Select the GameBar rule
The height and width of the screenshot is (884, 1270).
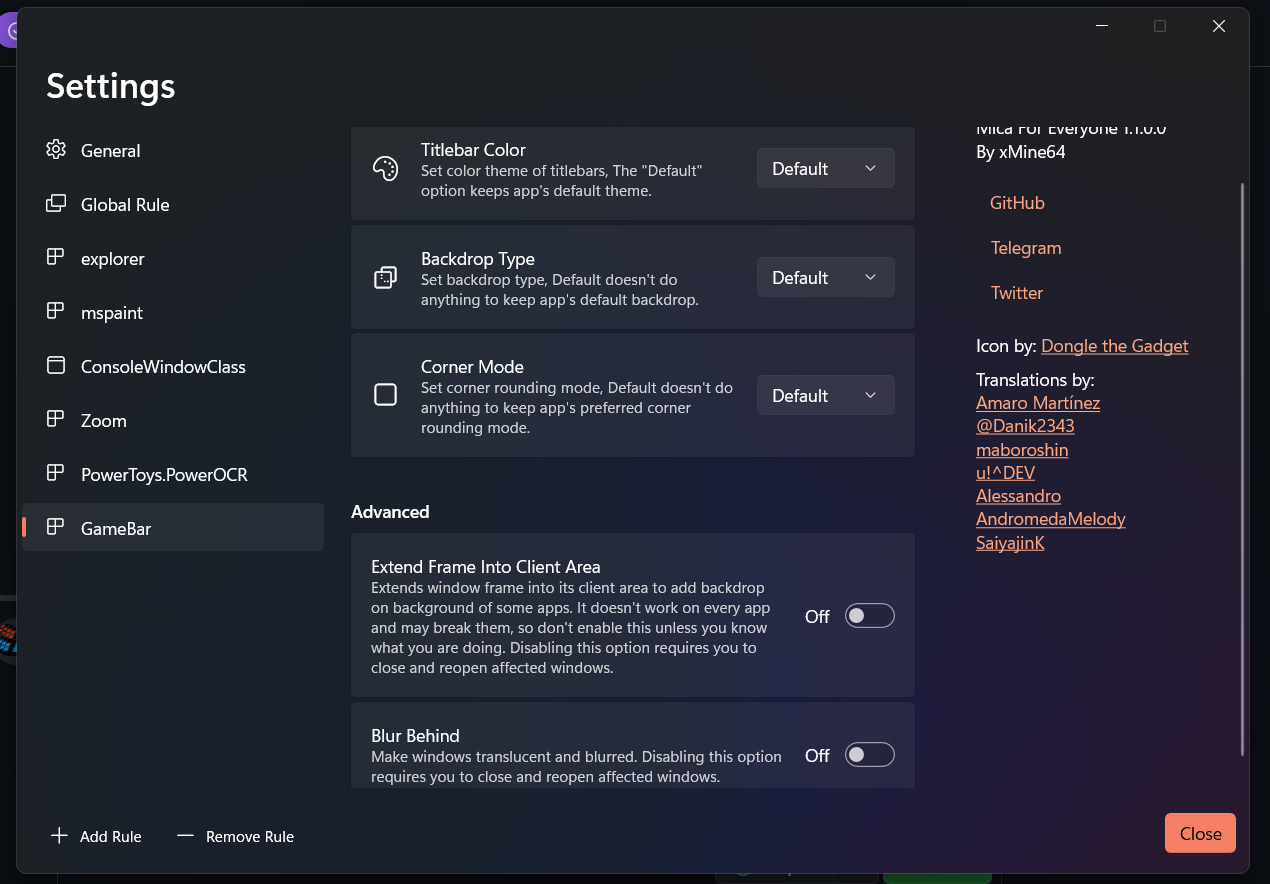[x=173, y=527]
